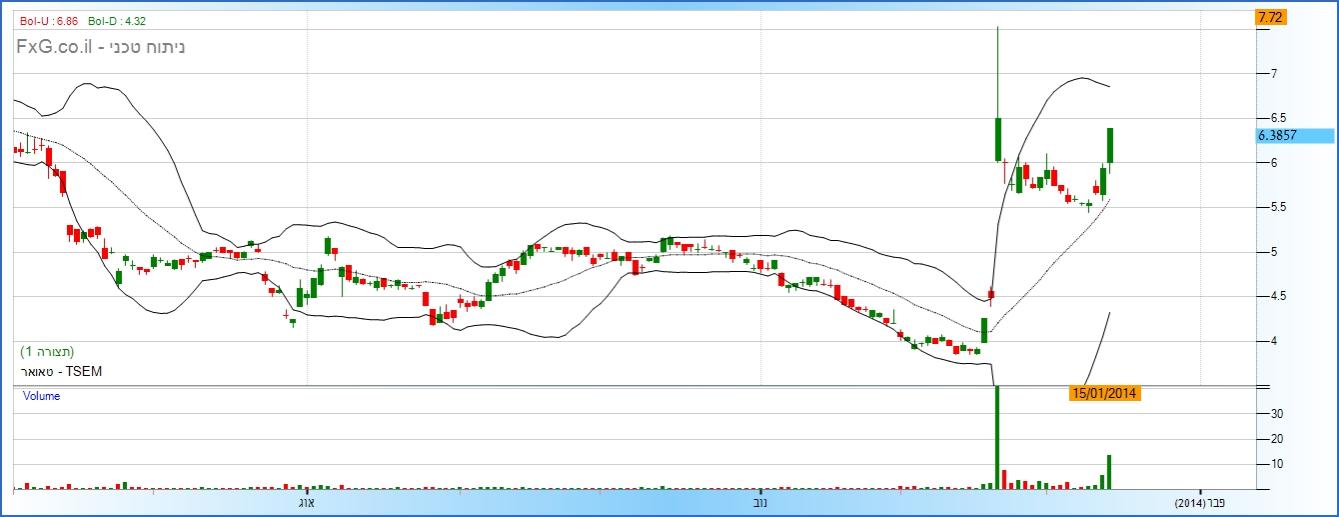Click the נוב month label on time axis
This screenshot has width=1339, height=517.
tap(760, 502)
